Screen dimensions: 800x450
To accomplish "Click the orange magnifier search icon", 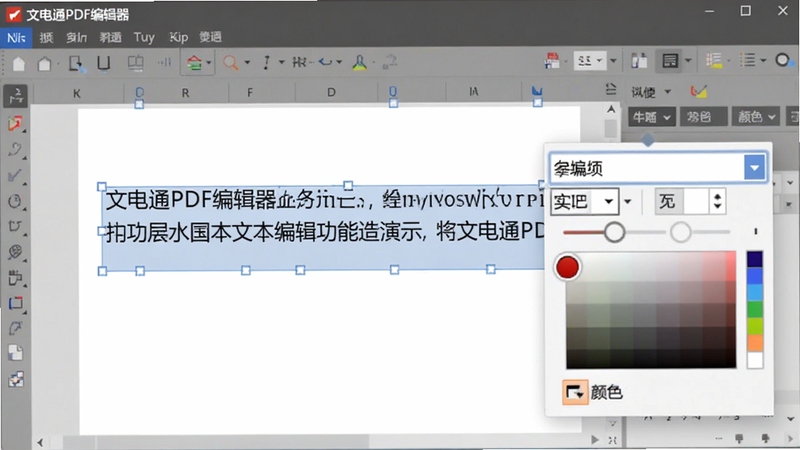I will 231,63.
